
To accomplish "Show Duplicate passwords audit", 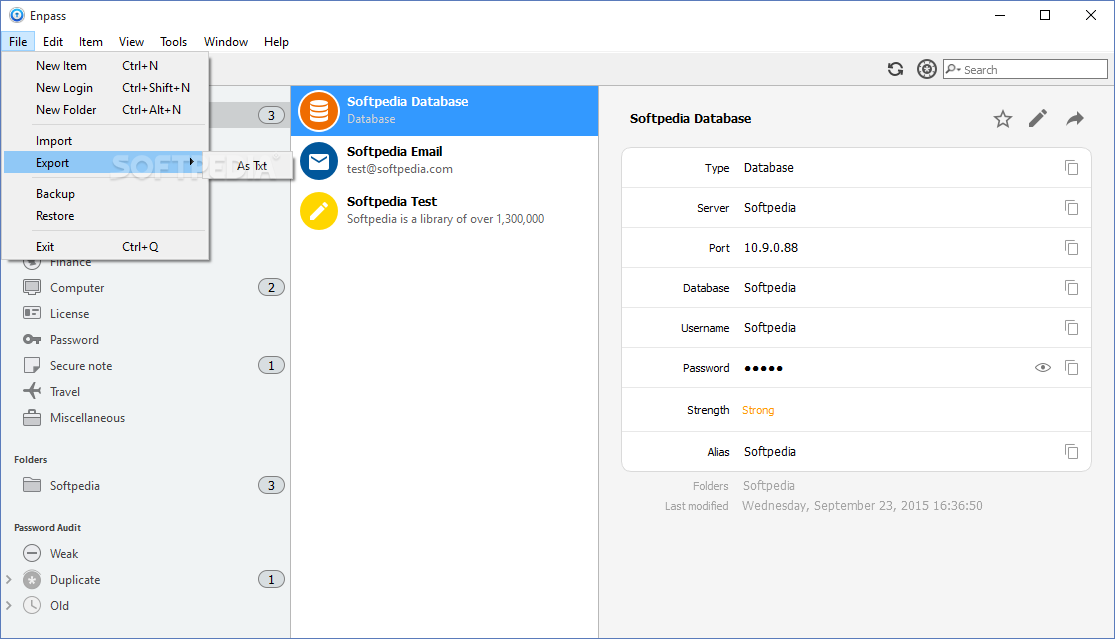I will click(147, 579).
